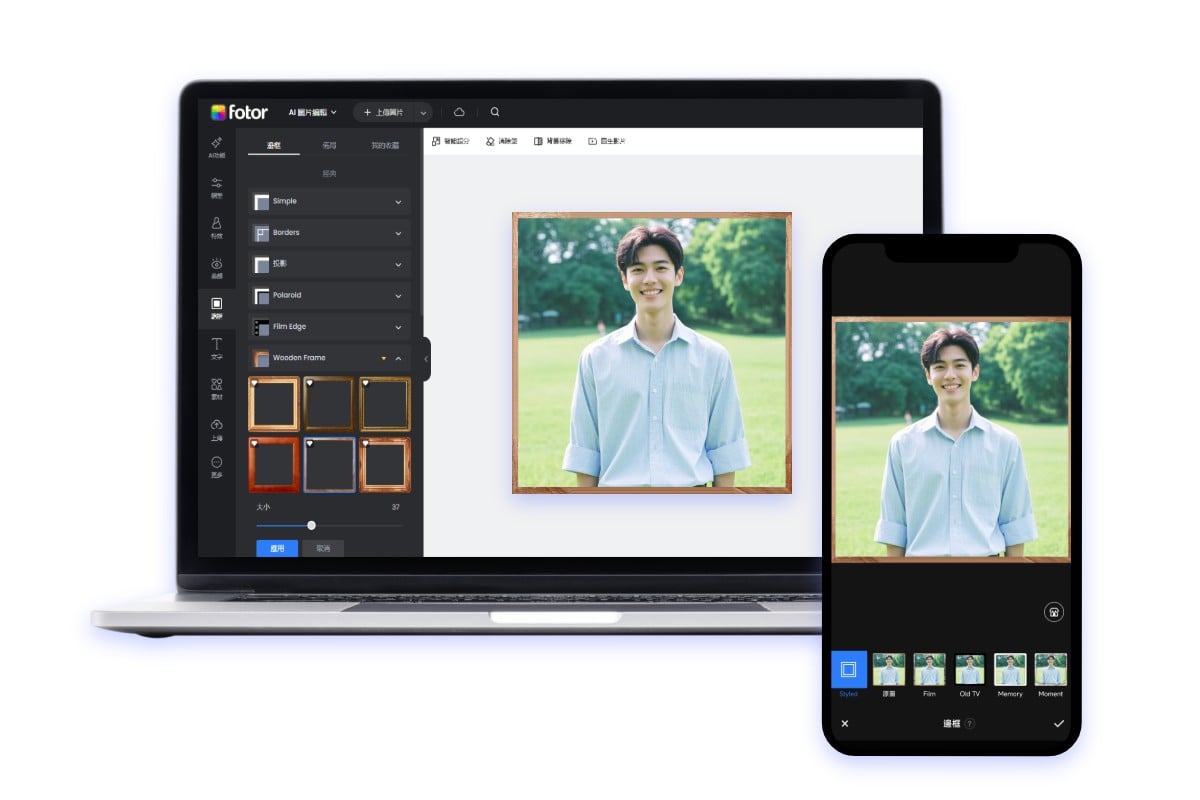Click the blue apply button under size slider
The width and height of the screenshot is (1200, 800).
coord(277,548)
